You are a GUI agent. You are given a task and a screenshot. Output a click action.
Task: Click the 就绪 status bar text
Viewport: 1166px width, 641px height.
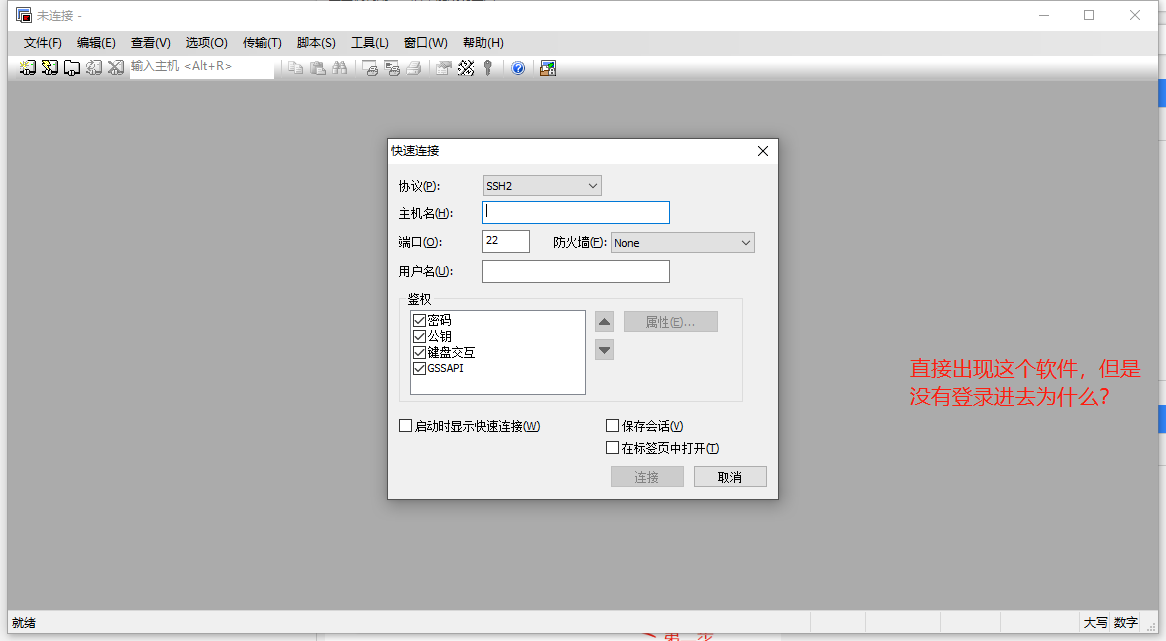click(x=24, y=623)
